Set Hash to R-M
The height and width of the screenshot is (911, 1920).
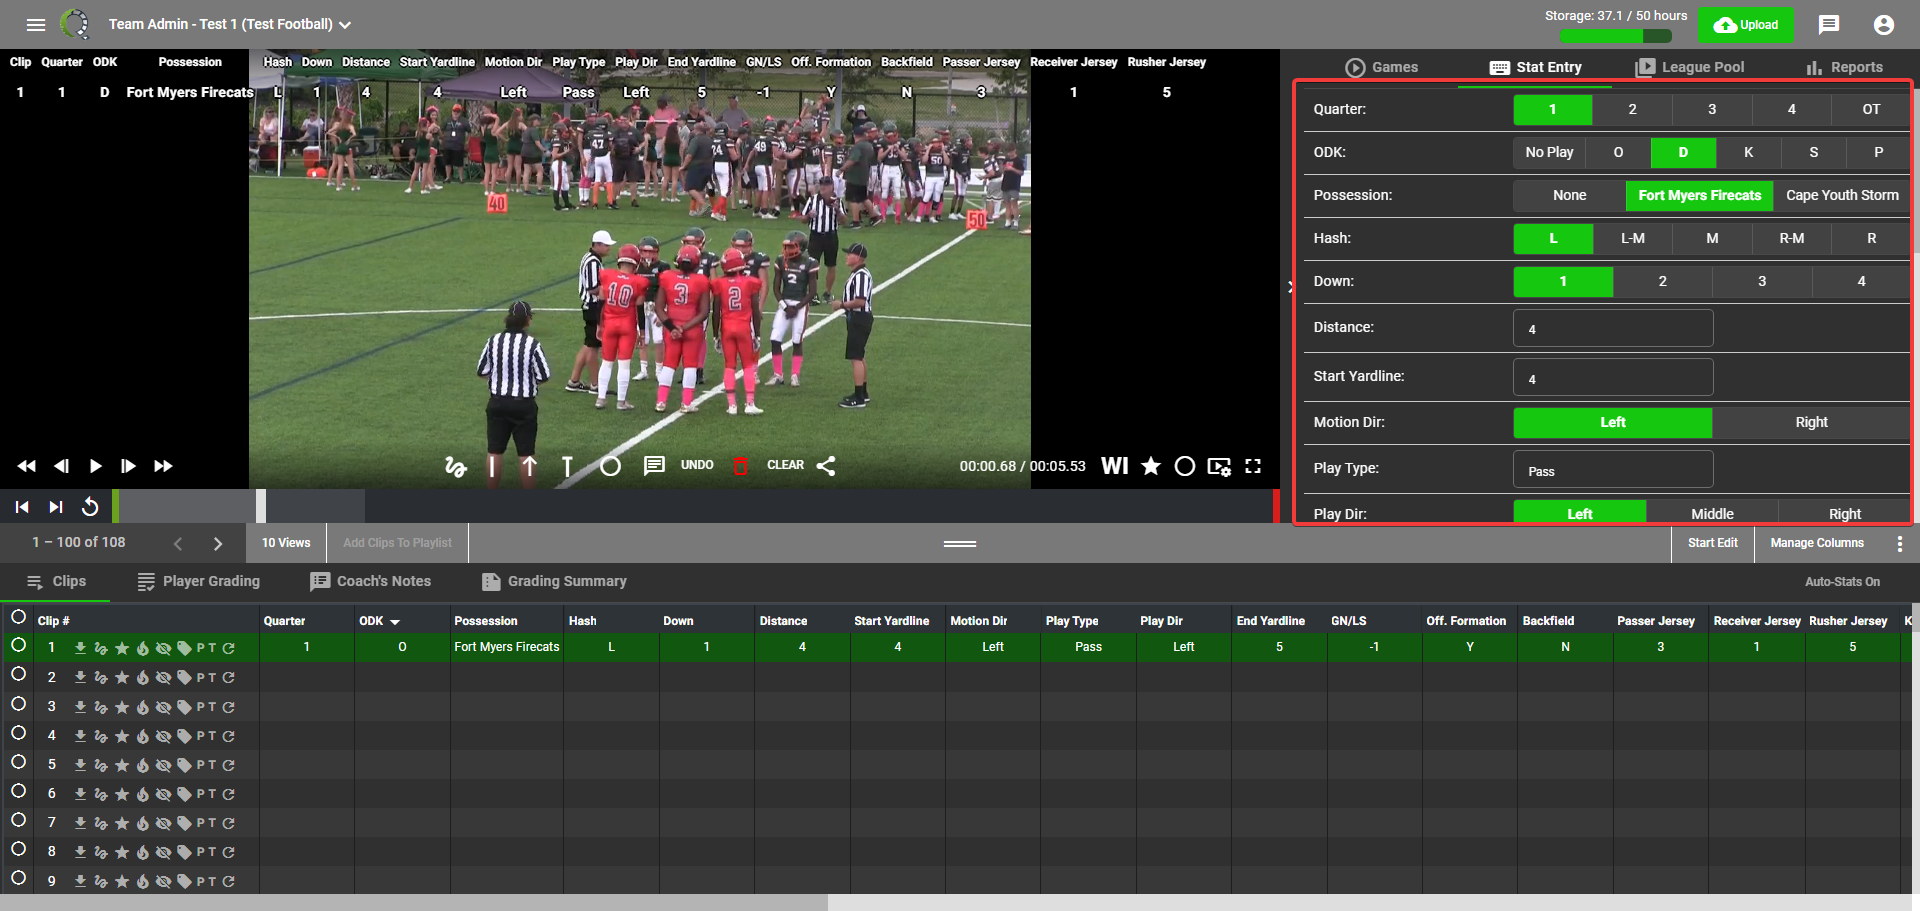tap(1792, 238)
